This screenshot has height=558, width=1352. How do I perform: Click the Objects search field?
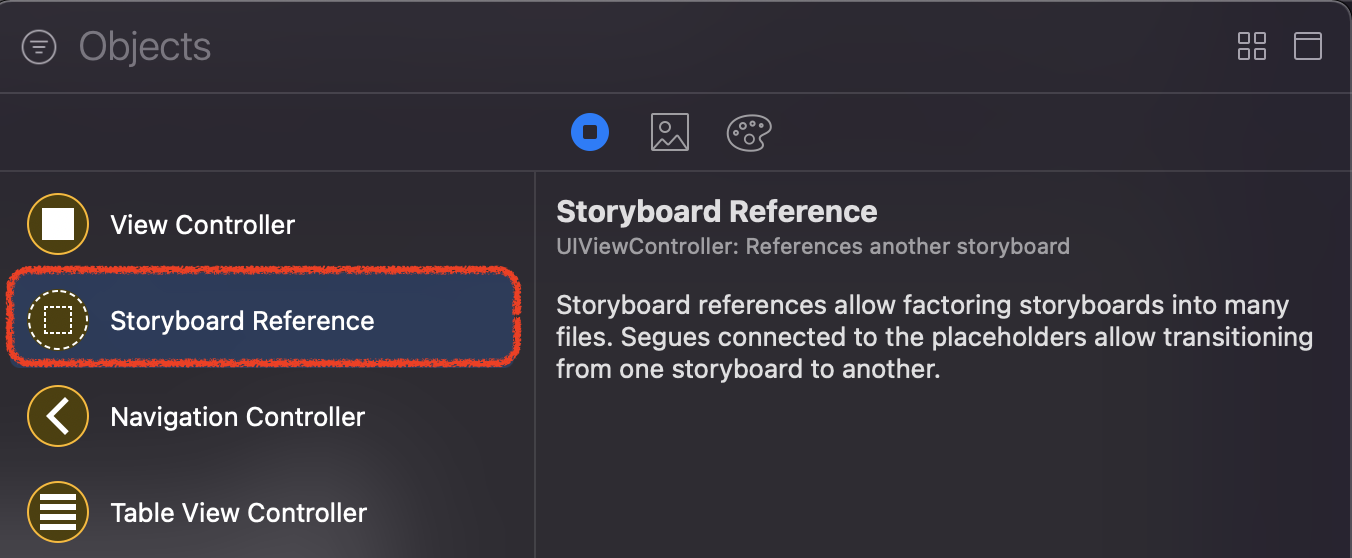coord(400,47)
